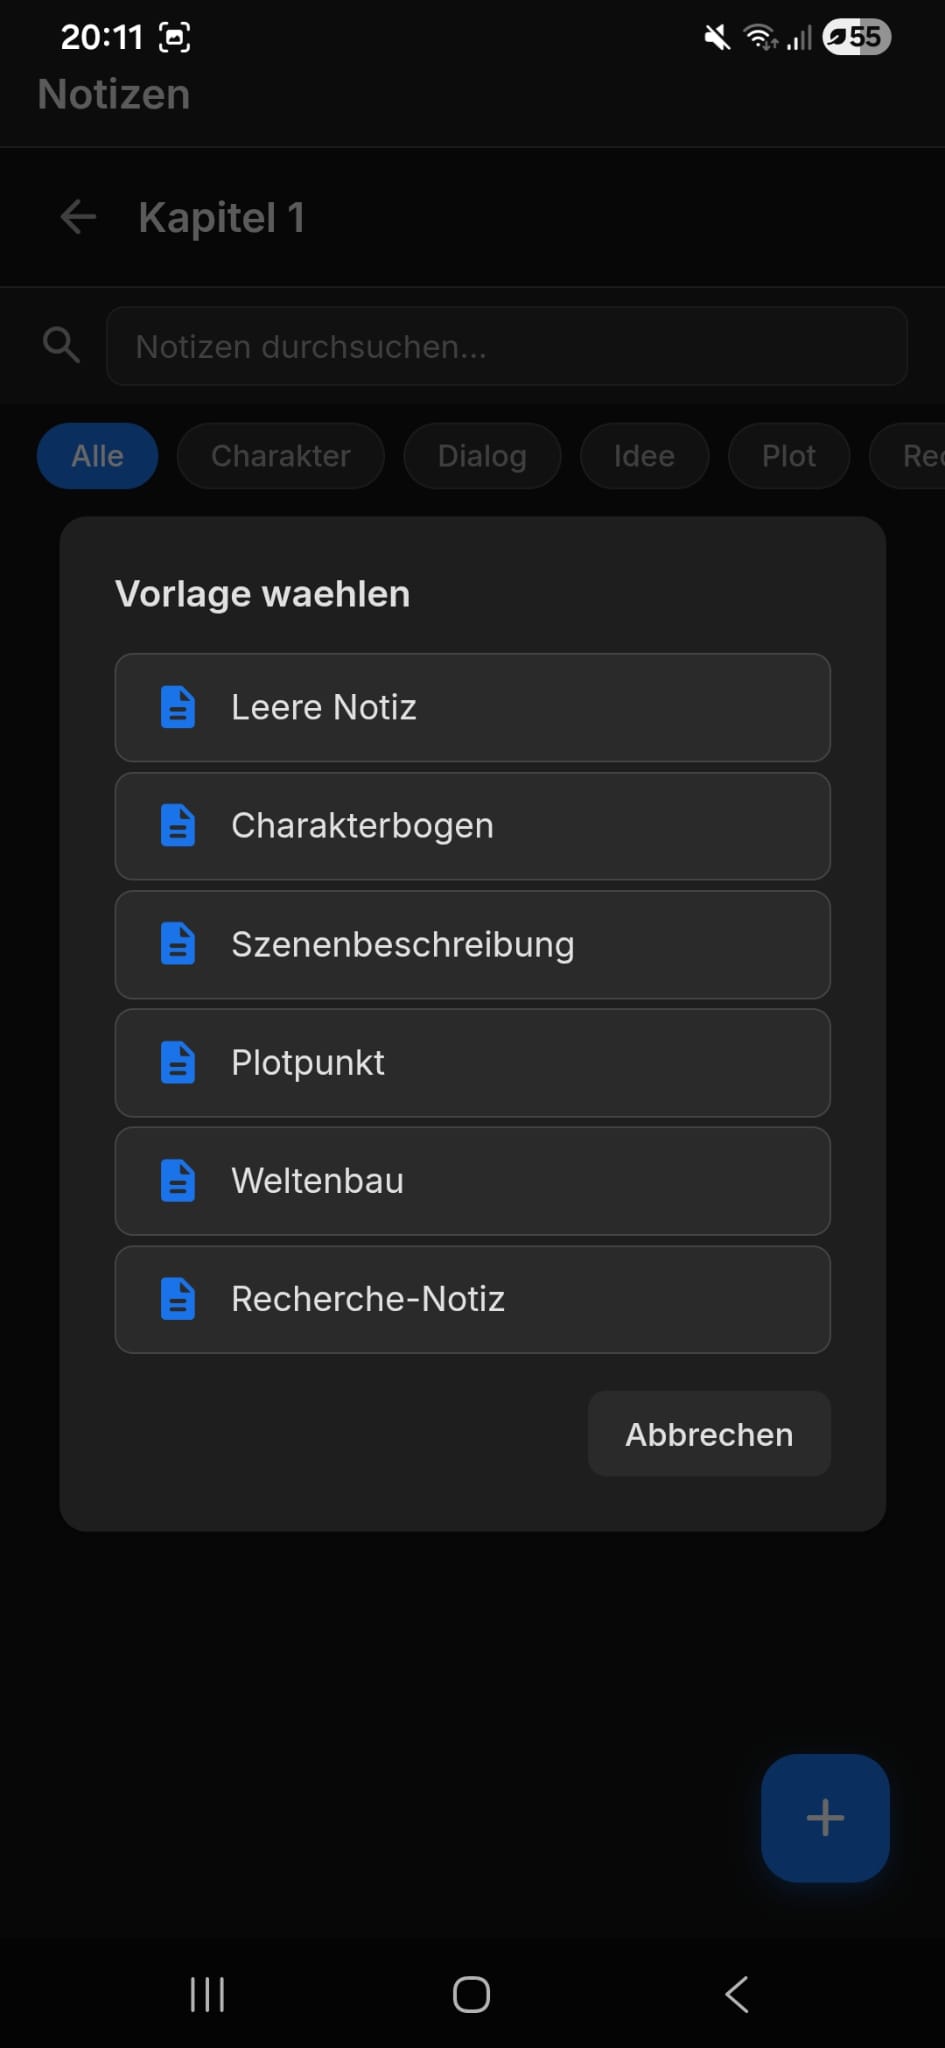
Task: Pick the Recherche-Notiz template
Action: [x=472, y=1299]
